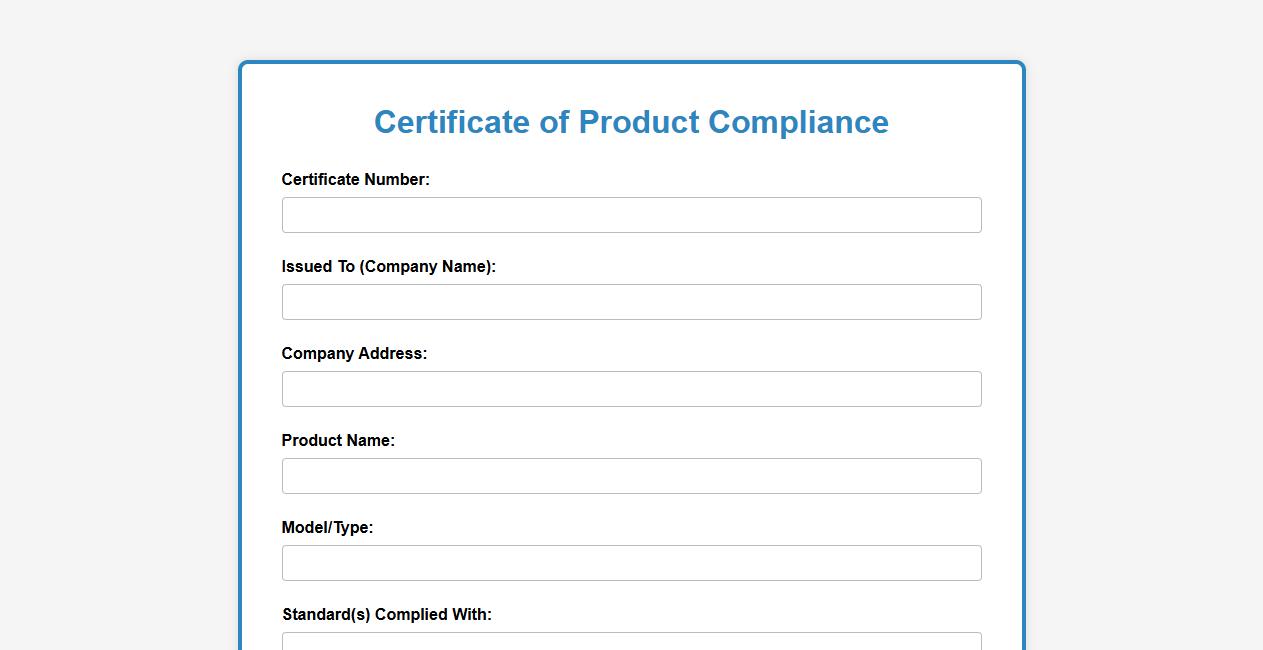Activate the Model/Type input box
The width and height of the screenshot is (1263, 650).
(631, 563)
